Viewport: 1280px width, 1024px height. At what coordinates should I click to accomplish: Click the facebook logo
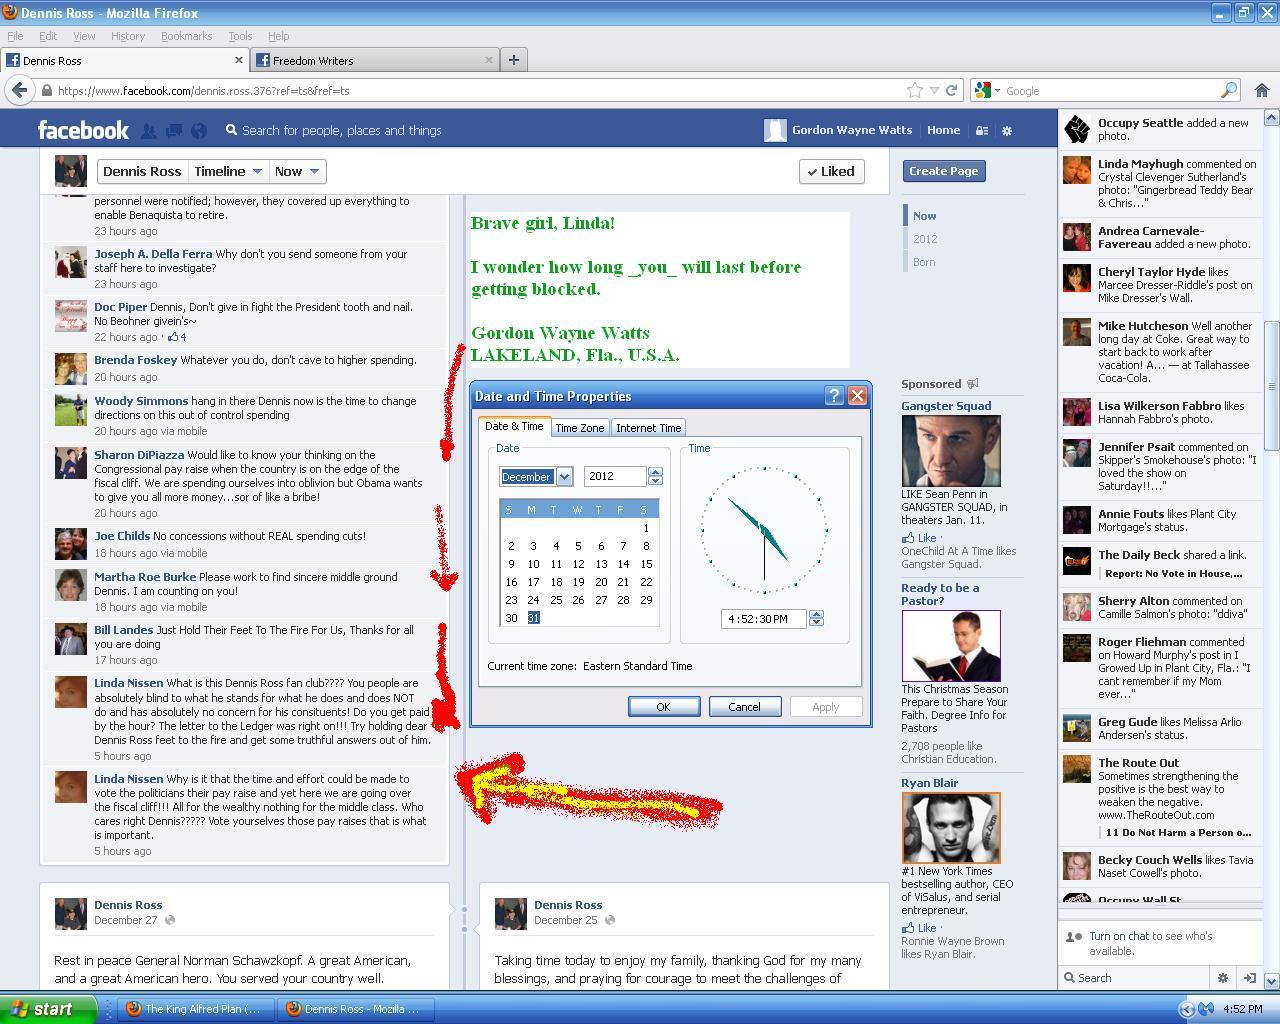pos(83,130)
